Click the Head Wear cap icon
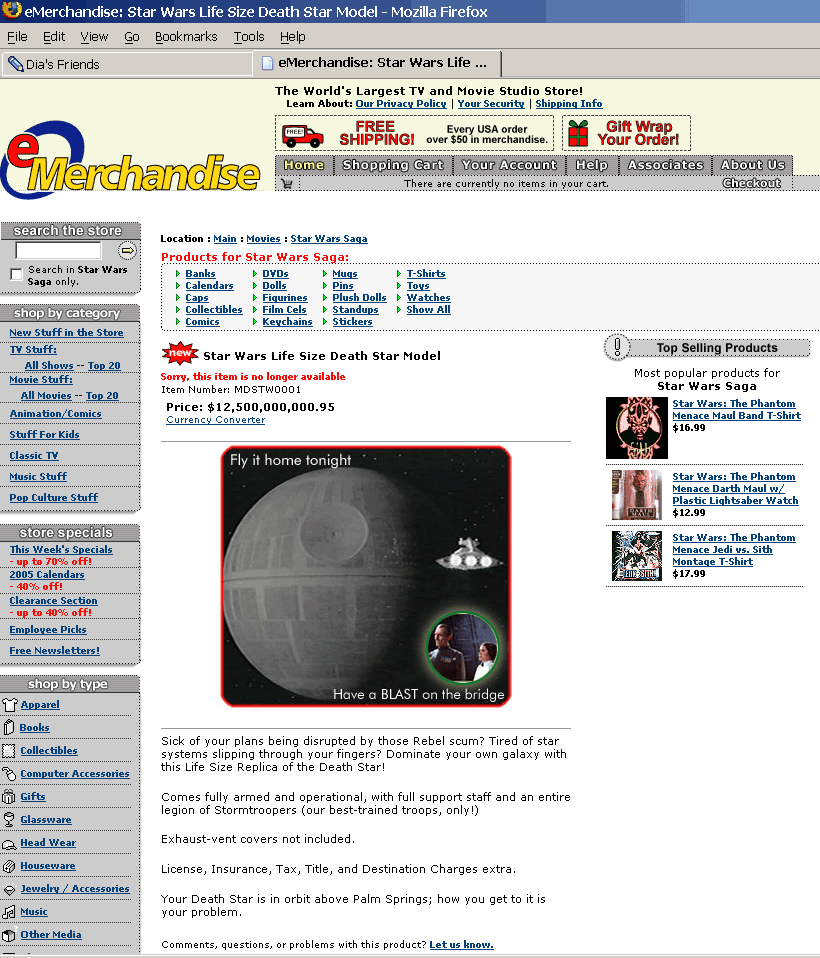This screenshot has height=958, width=820. tap(9, 844)
